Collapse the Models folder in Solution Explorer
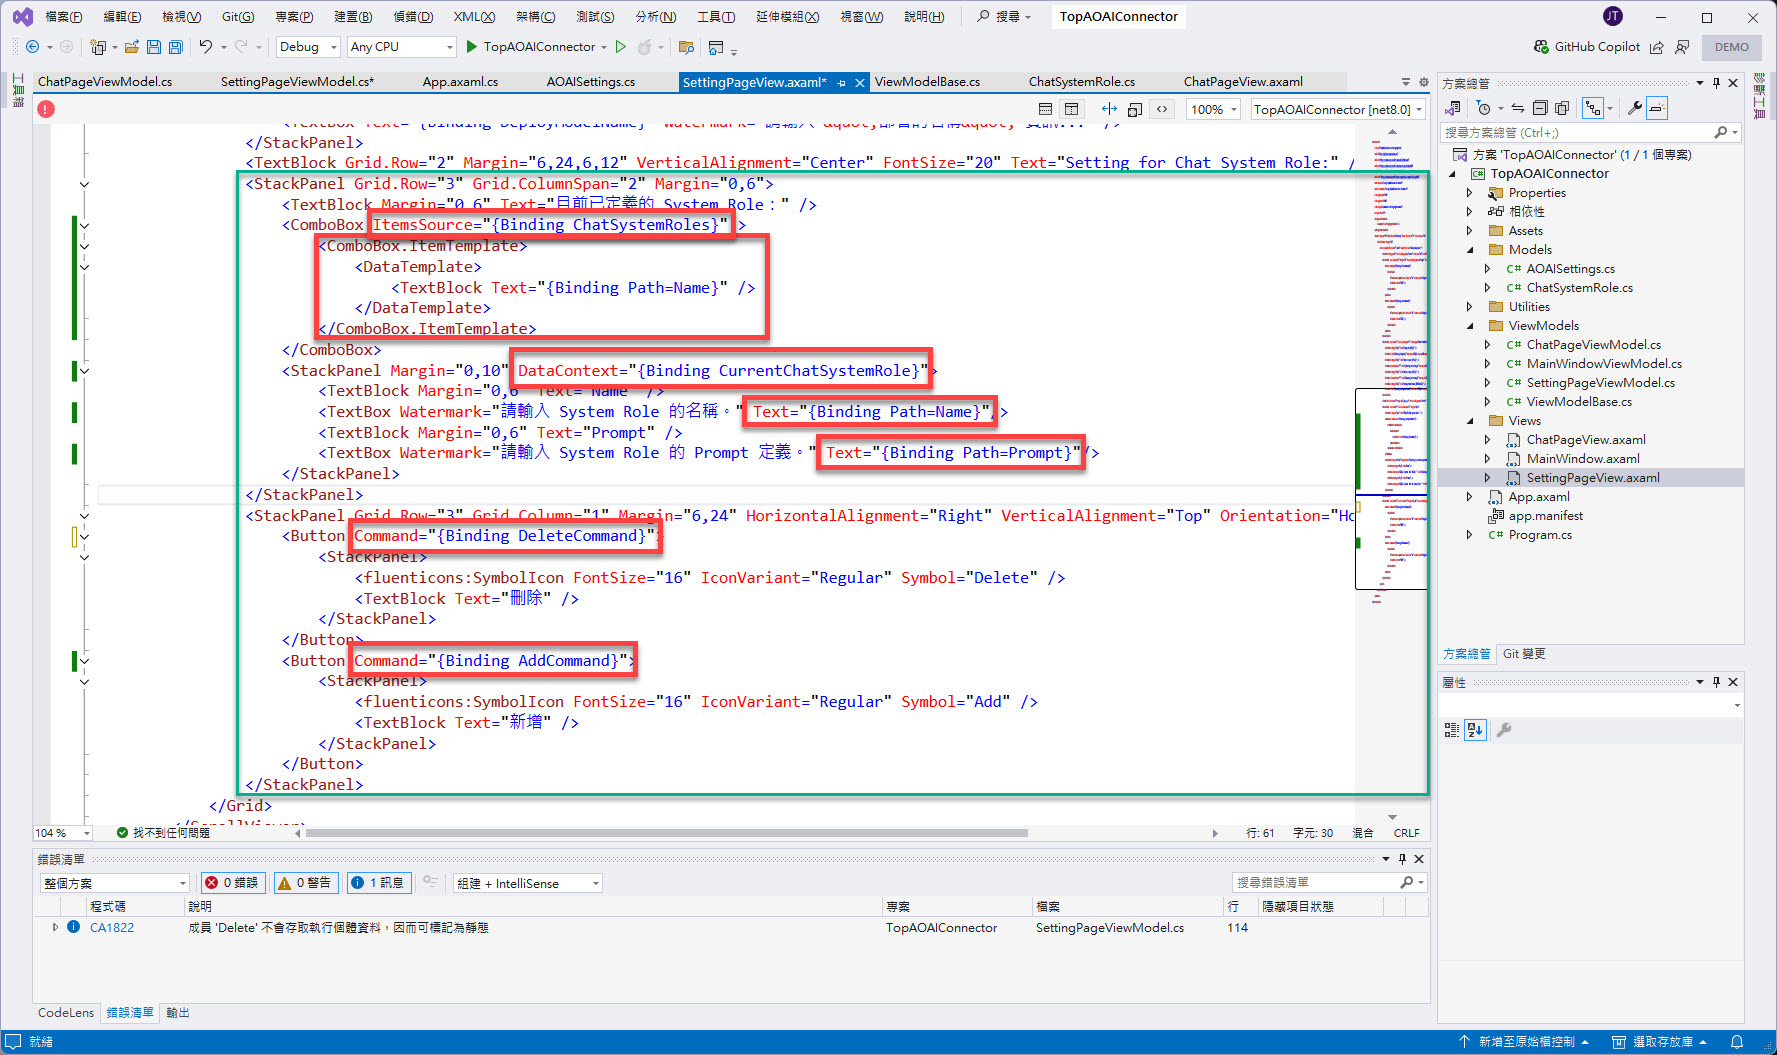 coord(1470,250)
